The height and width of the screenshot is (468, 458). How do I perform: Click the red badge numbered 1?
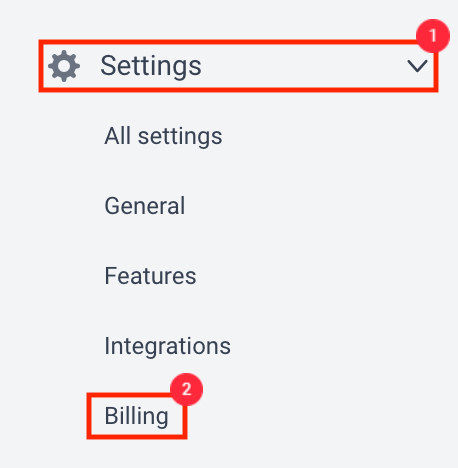coord(433,36)
